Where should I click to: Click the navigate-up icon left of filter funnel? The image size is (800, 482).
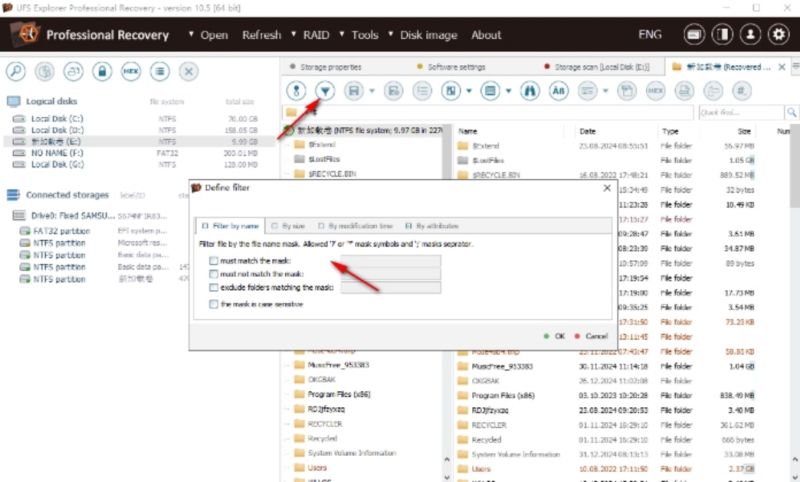[296, 91]
